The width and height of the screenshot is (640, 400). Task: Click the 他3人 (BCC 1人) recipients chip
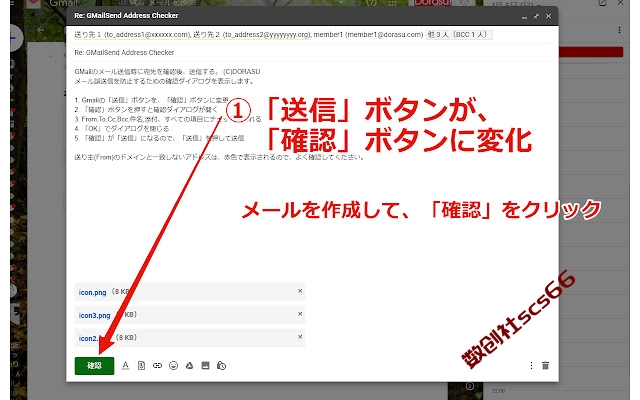pos(459,35)
